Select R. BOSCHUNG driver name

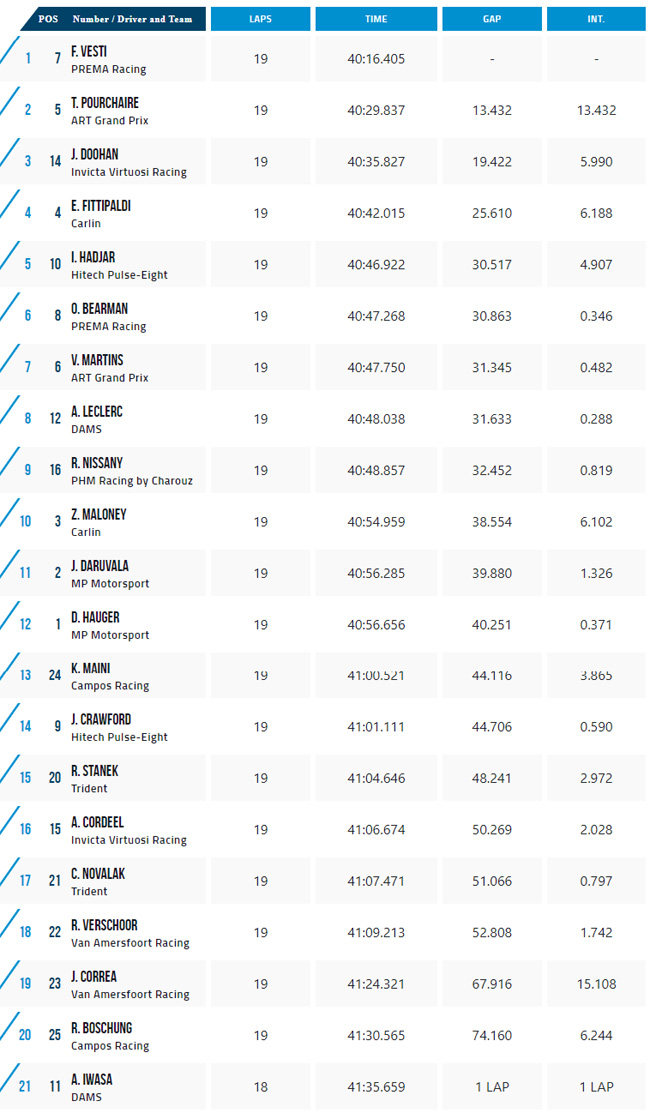(101, 1028)
